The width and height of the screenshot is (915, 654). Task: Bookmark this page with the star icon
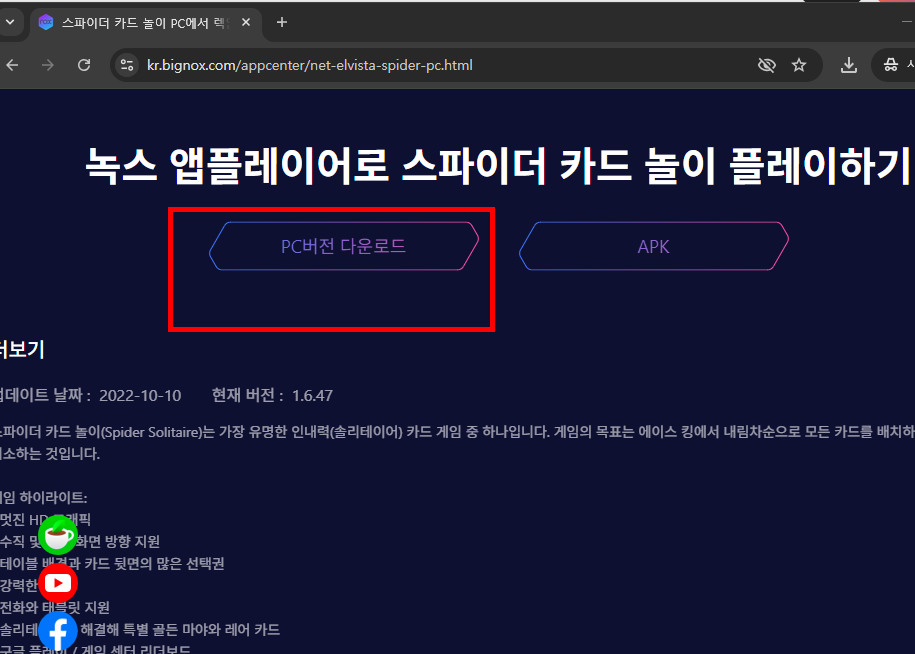pos(799,64)
